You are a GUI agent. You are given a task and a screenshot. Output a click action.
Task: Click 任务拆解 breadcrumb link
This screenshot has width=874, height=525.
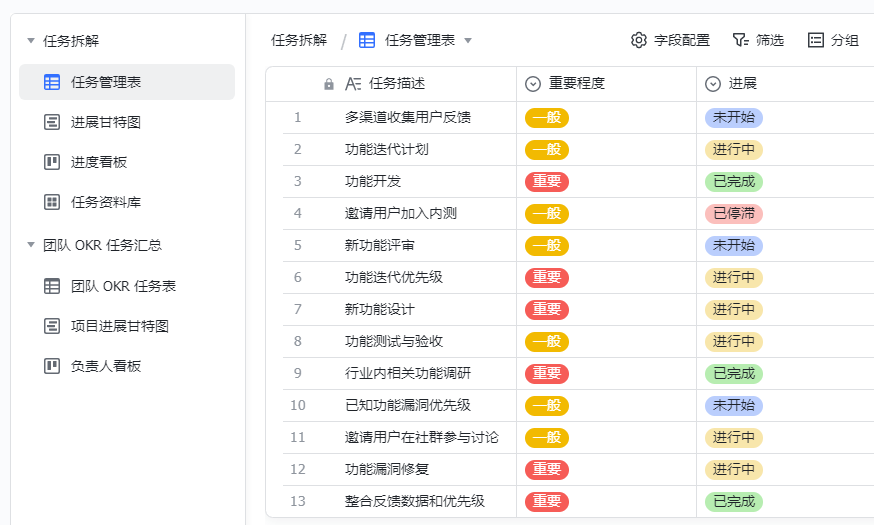(x=299, y=40)
